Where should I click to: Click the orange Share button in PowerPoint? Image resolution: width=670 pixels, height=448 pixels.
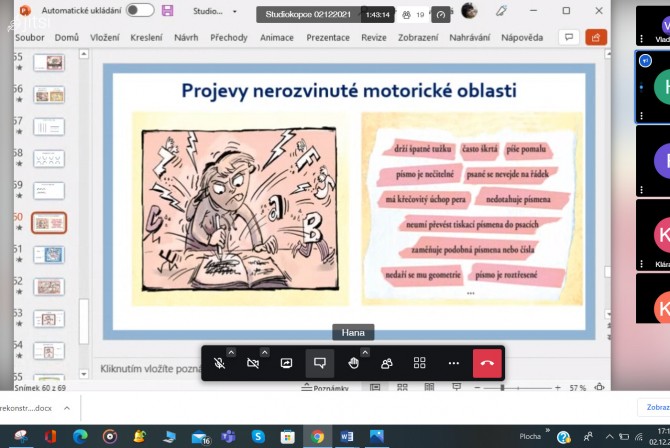pyautogui.click(x=596, y=37)
